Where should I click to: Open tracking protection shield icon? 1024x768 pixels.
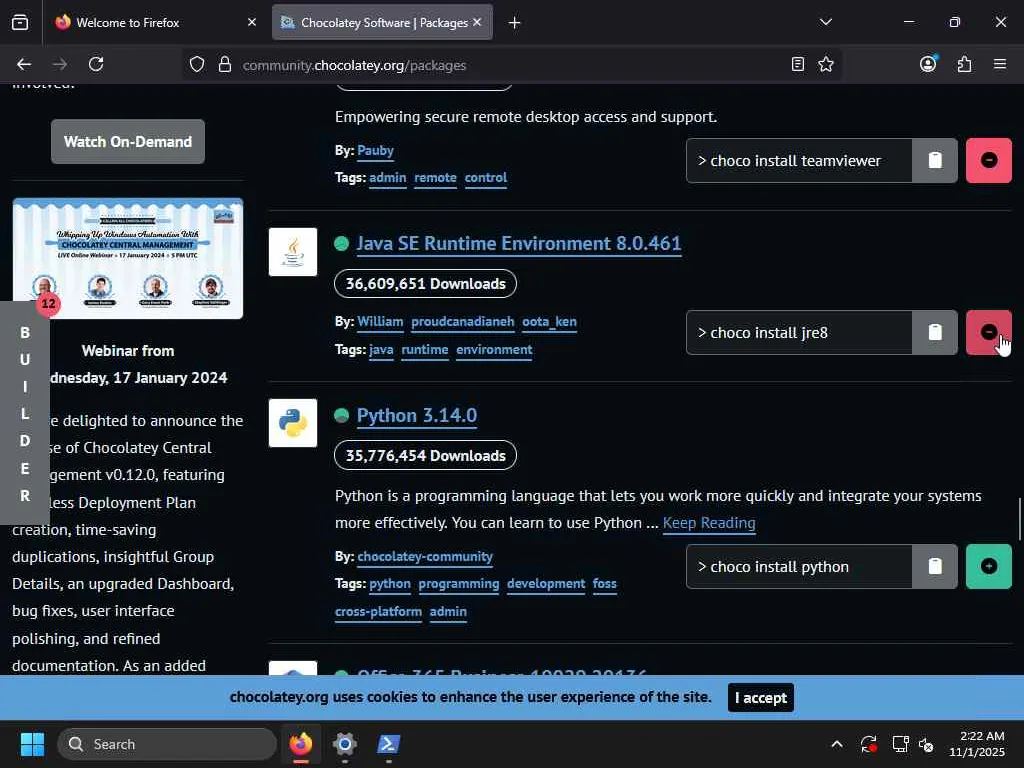[197, 64]
